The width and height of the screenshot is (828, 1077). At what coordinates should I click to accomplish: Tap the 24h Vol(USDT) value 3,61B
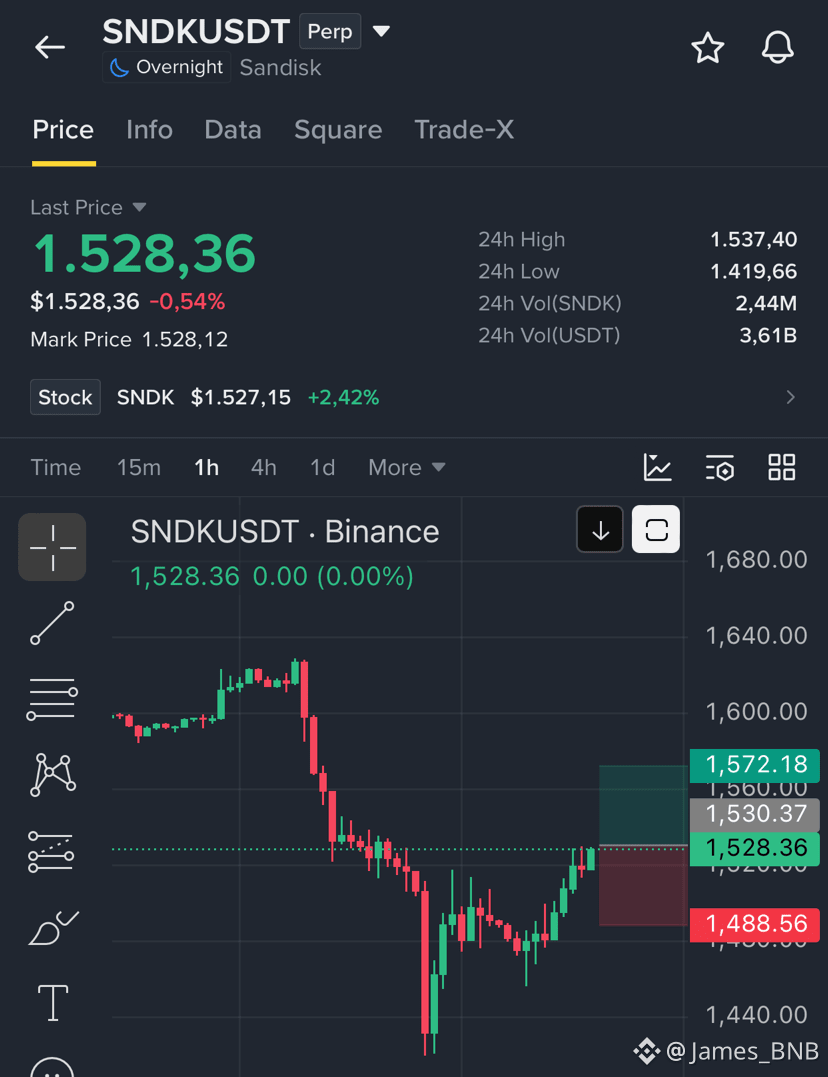[x=768, y=335]
